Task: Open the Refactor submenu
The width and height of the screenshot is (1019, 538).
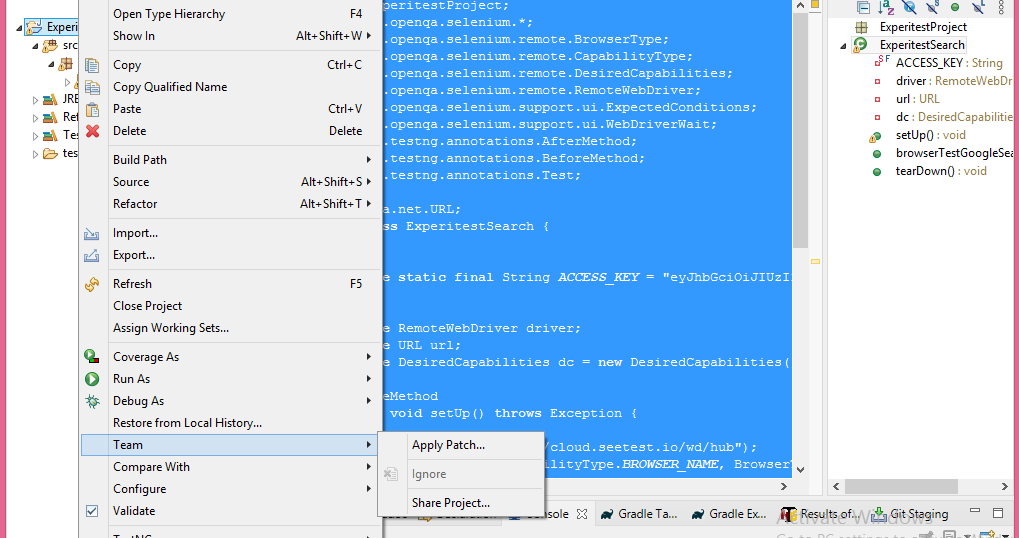Action: [x=230, y=204]
